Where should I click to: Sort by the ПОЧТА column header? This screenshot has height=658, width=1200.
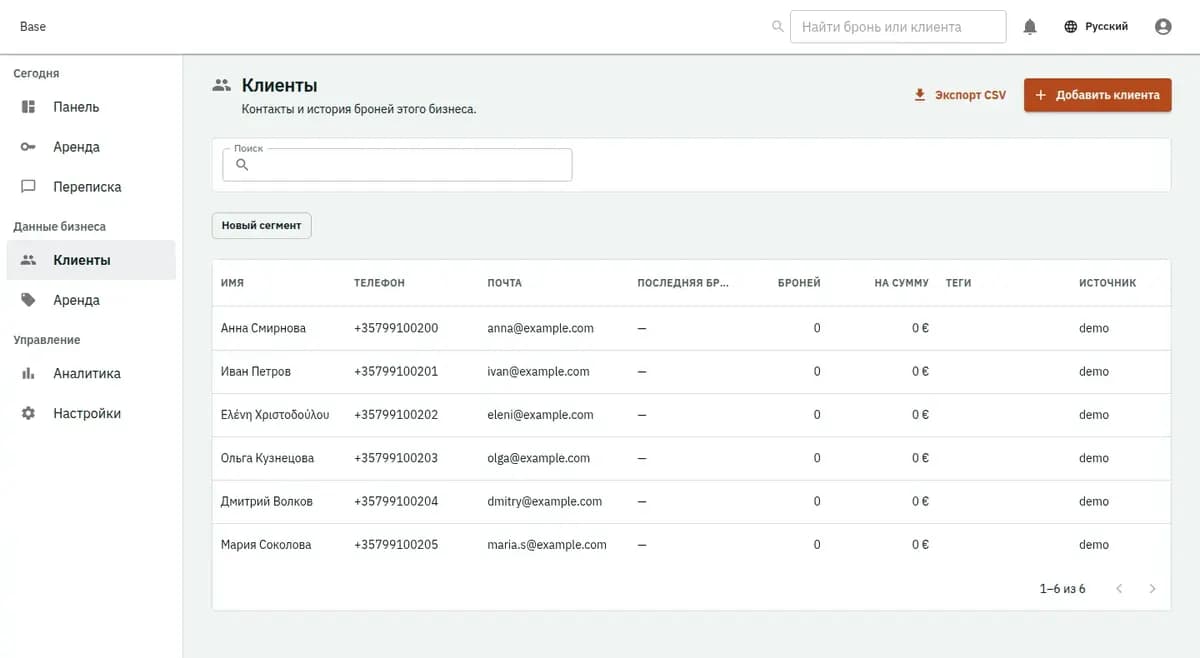pyautogui.click(x=505, y=283)
